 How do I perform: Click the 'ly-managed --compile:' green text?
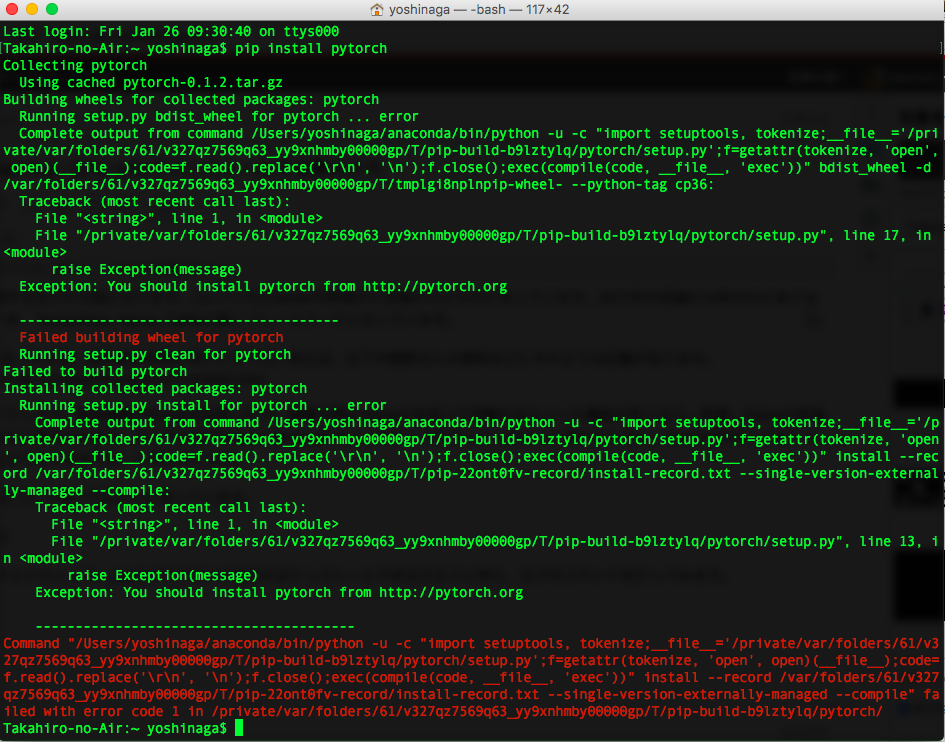click(87, 491)
